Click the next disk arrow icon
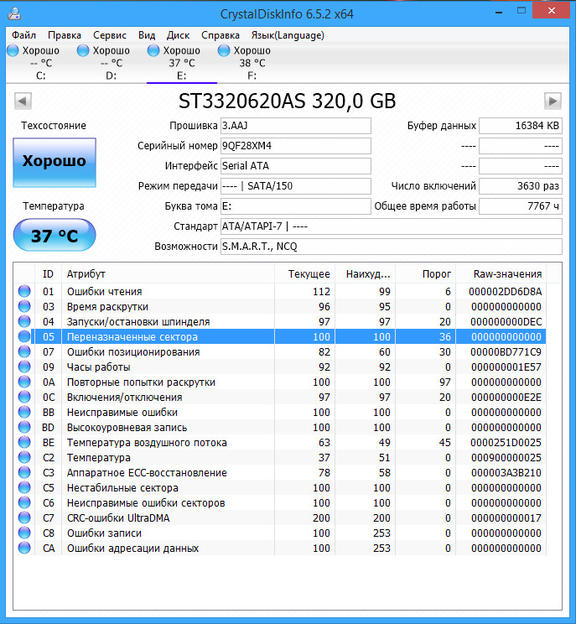This screenshot has width=576, height=624. pos(553,101)
